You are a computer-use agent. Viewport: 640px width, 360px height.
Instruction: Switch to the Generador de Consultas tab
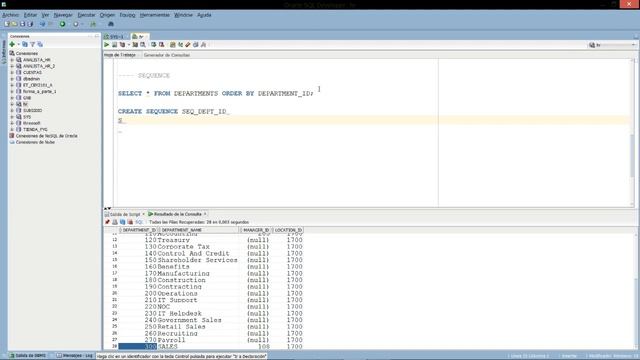coord(167,55)
